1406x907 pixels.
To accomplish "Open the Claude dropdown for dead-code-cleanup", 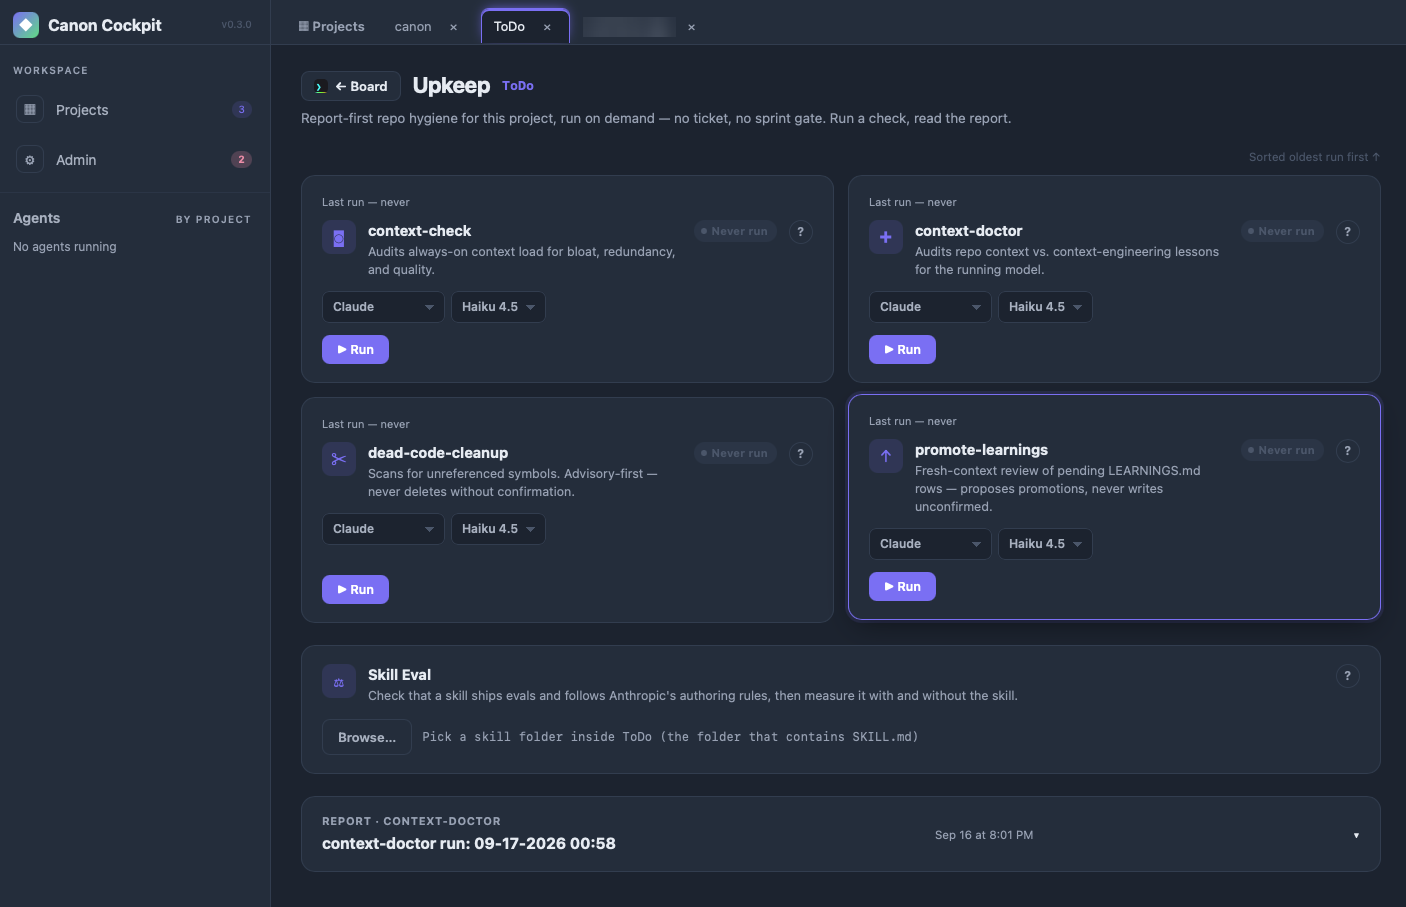I will [383, 529].
